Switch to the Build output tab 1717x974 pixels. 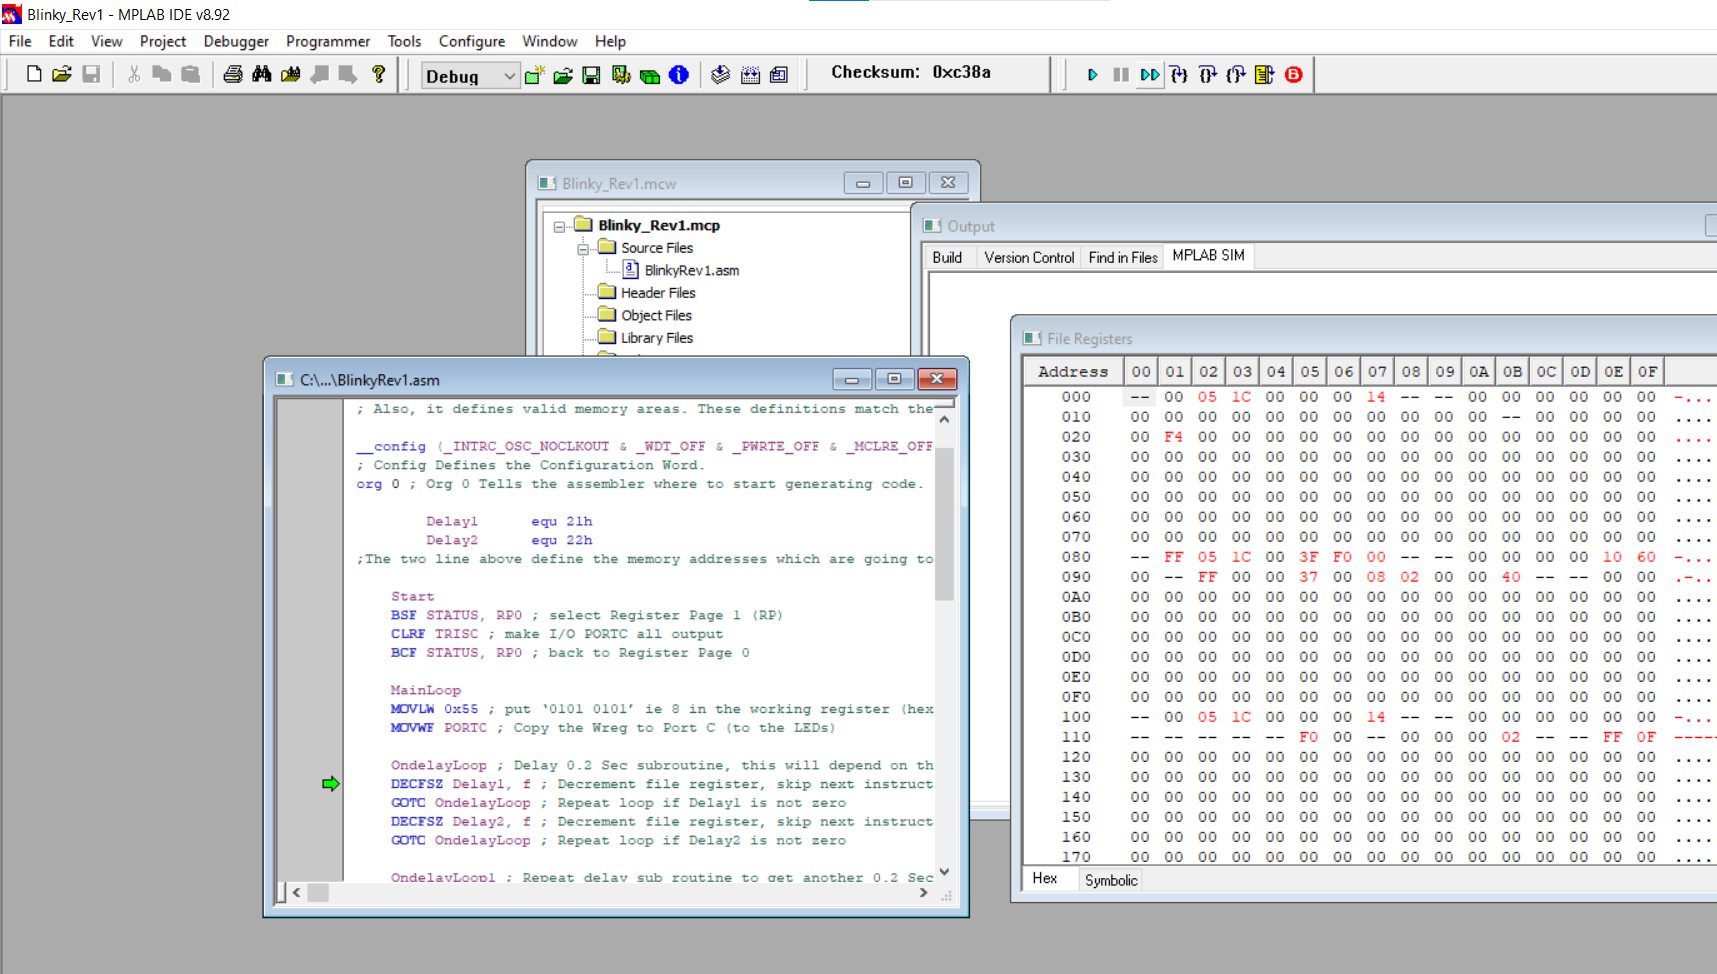pyautogui.click(x=946, y=257)
